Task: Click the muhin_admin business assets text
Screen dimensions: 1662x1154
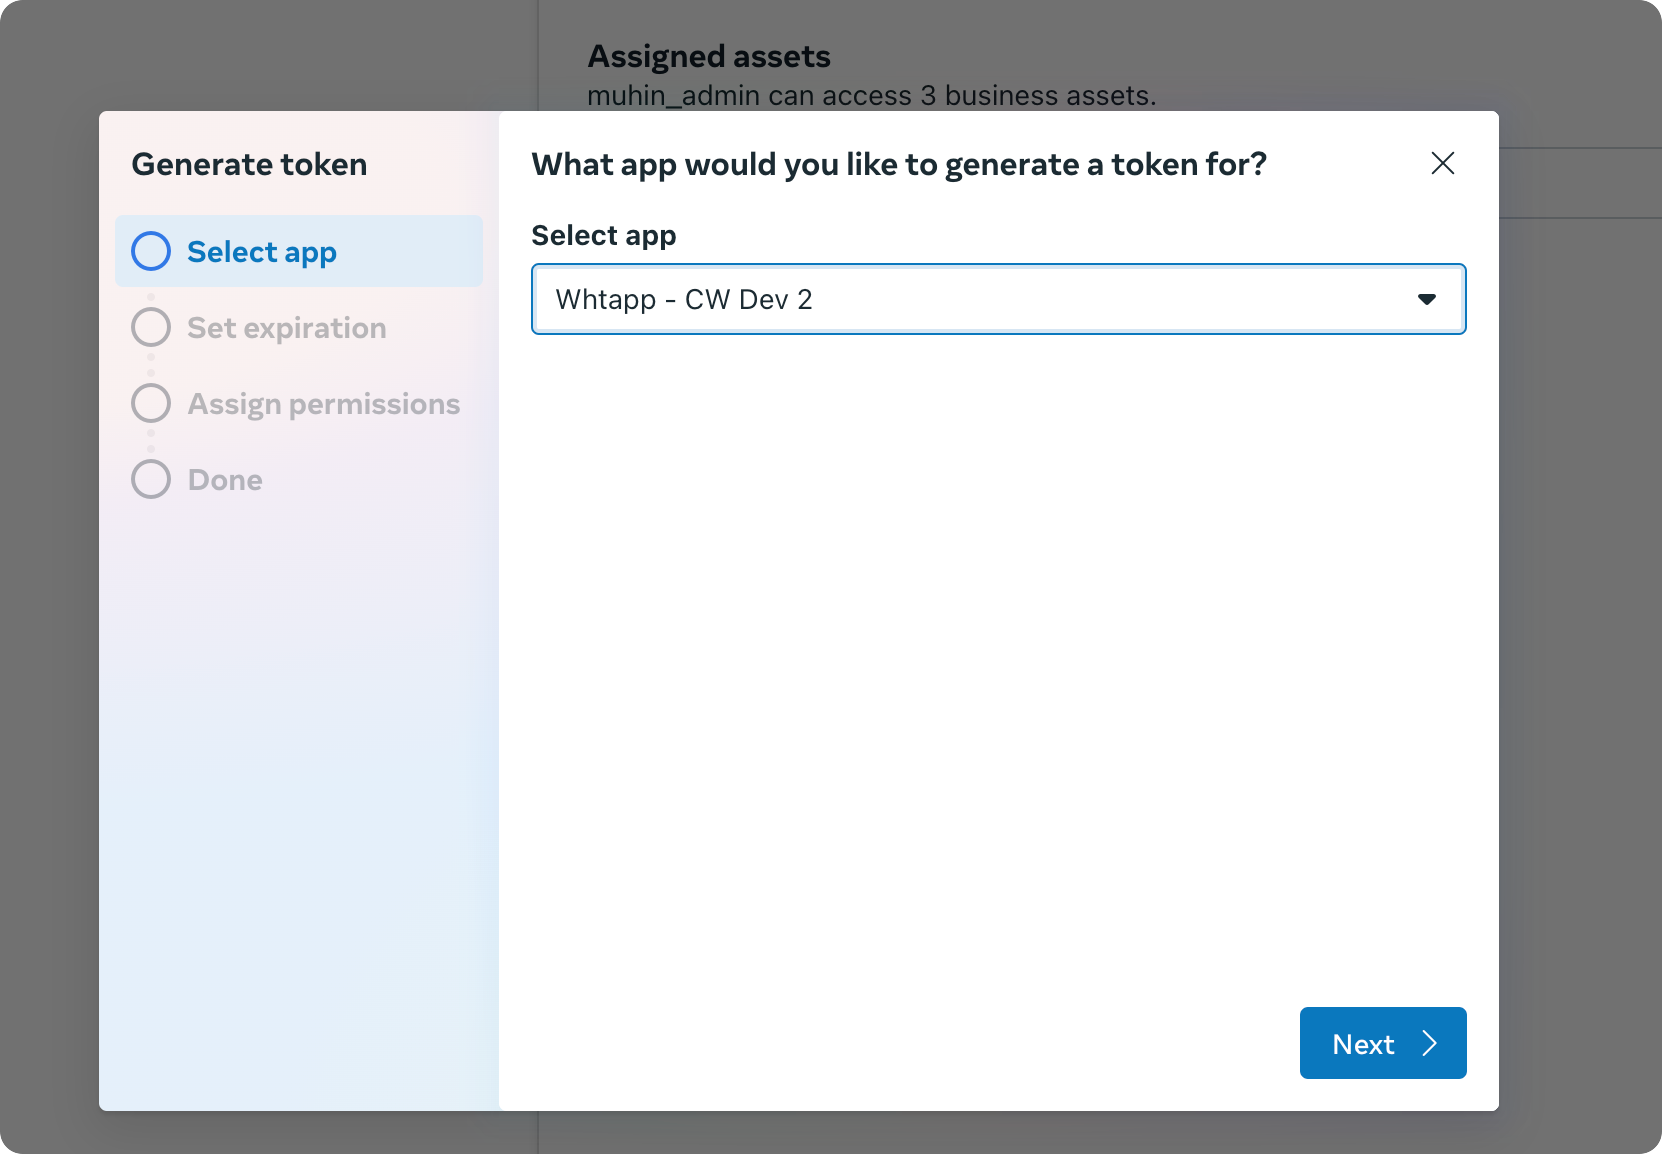Action: point(871,96)
